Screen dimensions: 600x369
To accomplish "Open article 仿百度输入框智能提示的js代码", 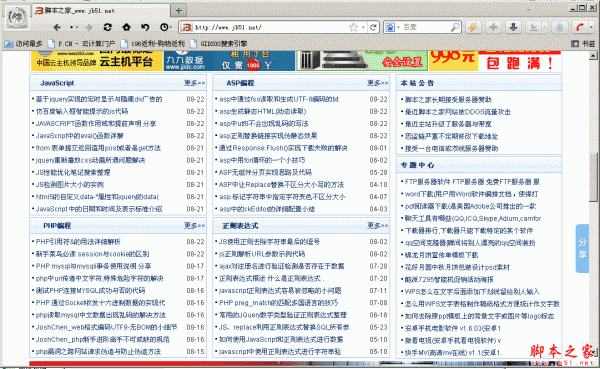I will tap(82, 111).
